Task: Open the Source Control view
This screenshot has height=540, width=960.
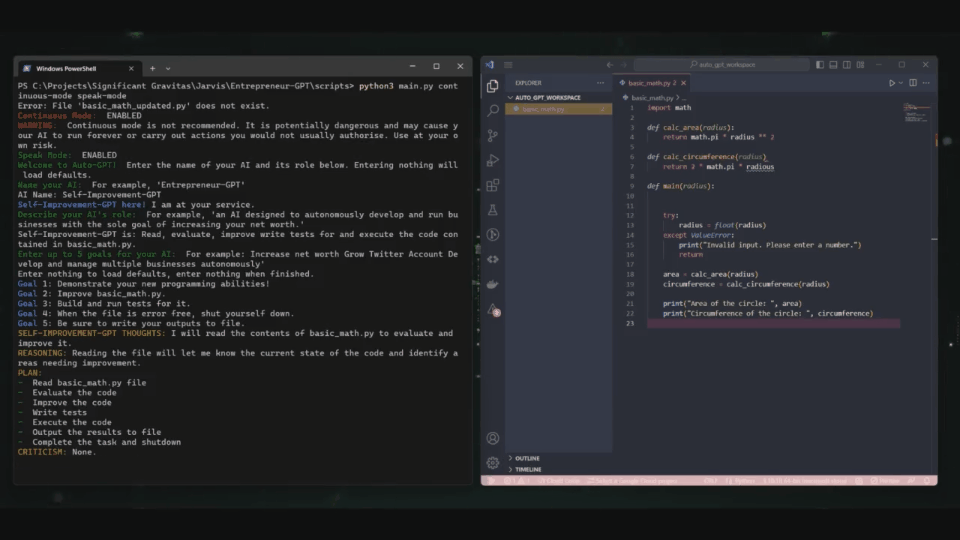Action: (x=492, y=135)
